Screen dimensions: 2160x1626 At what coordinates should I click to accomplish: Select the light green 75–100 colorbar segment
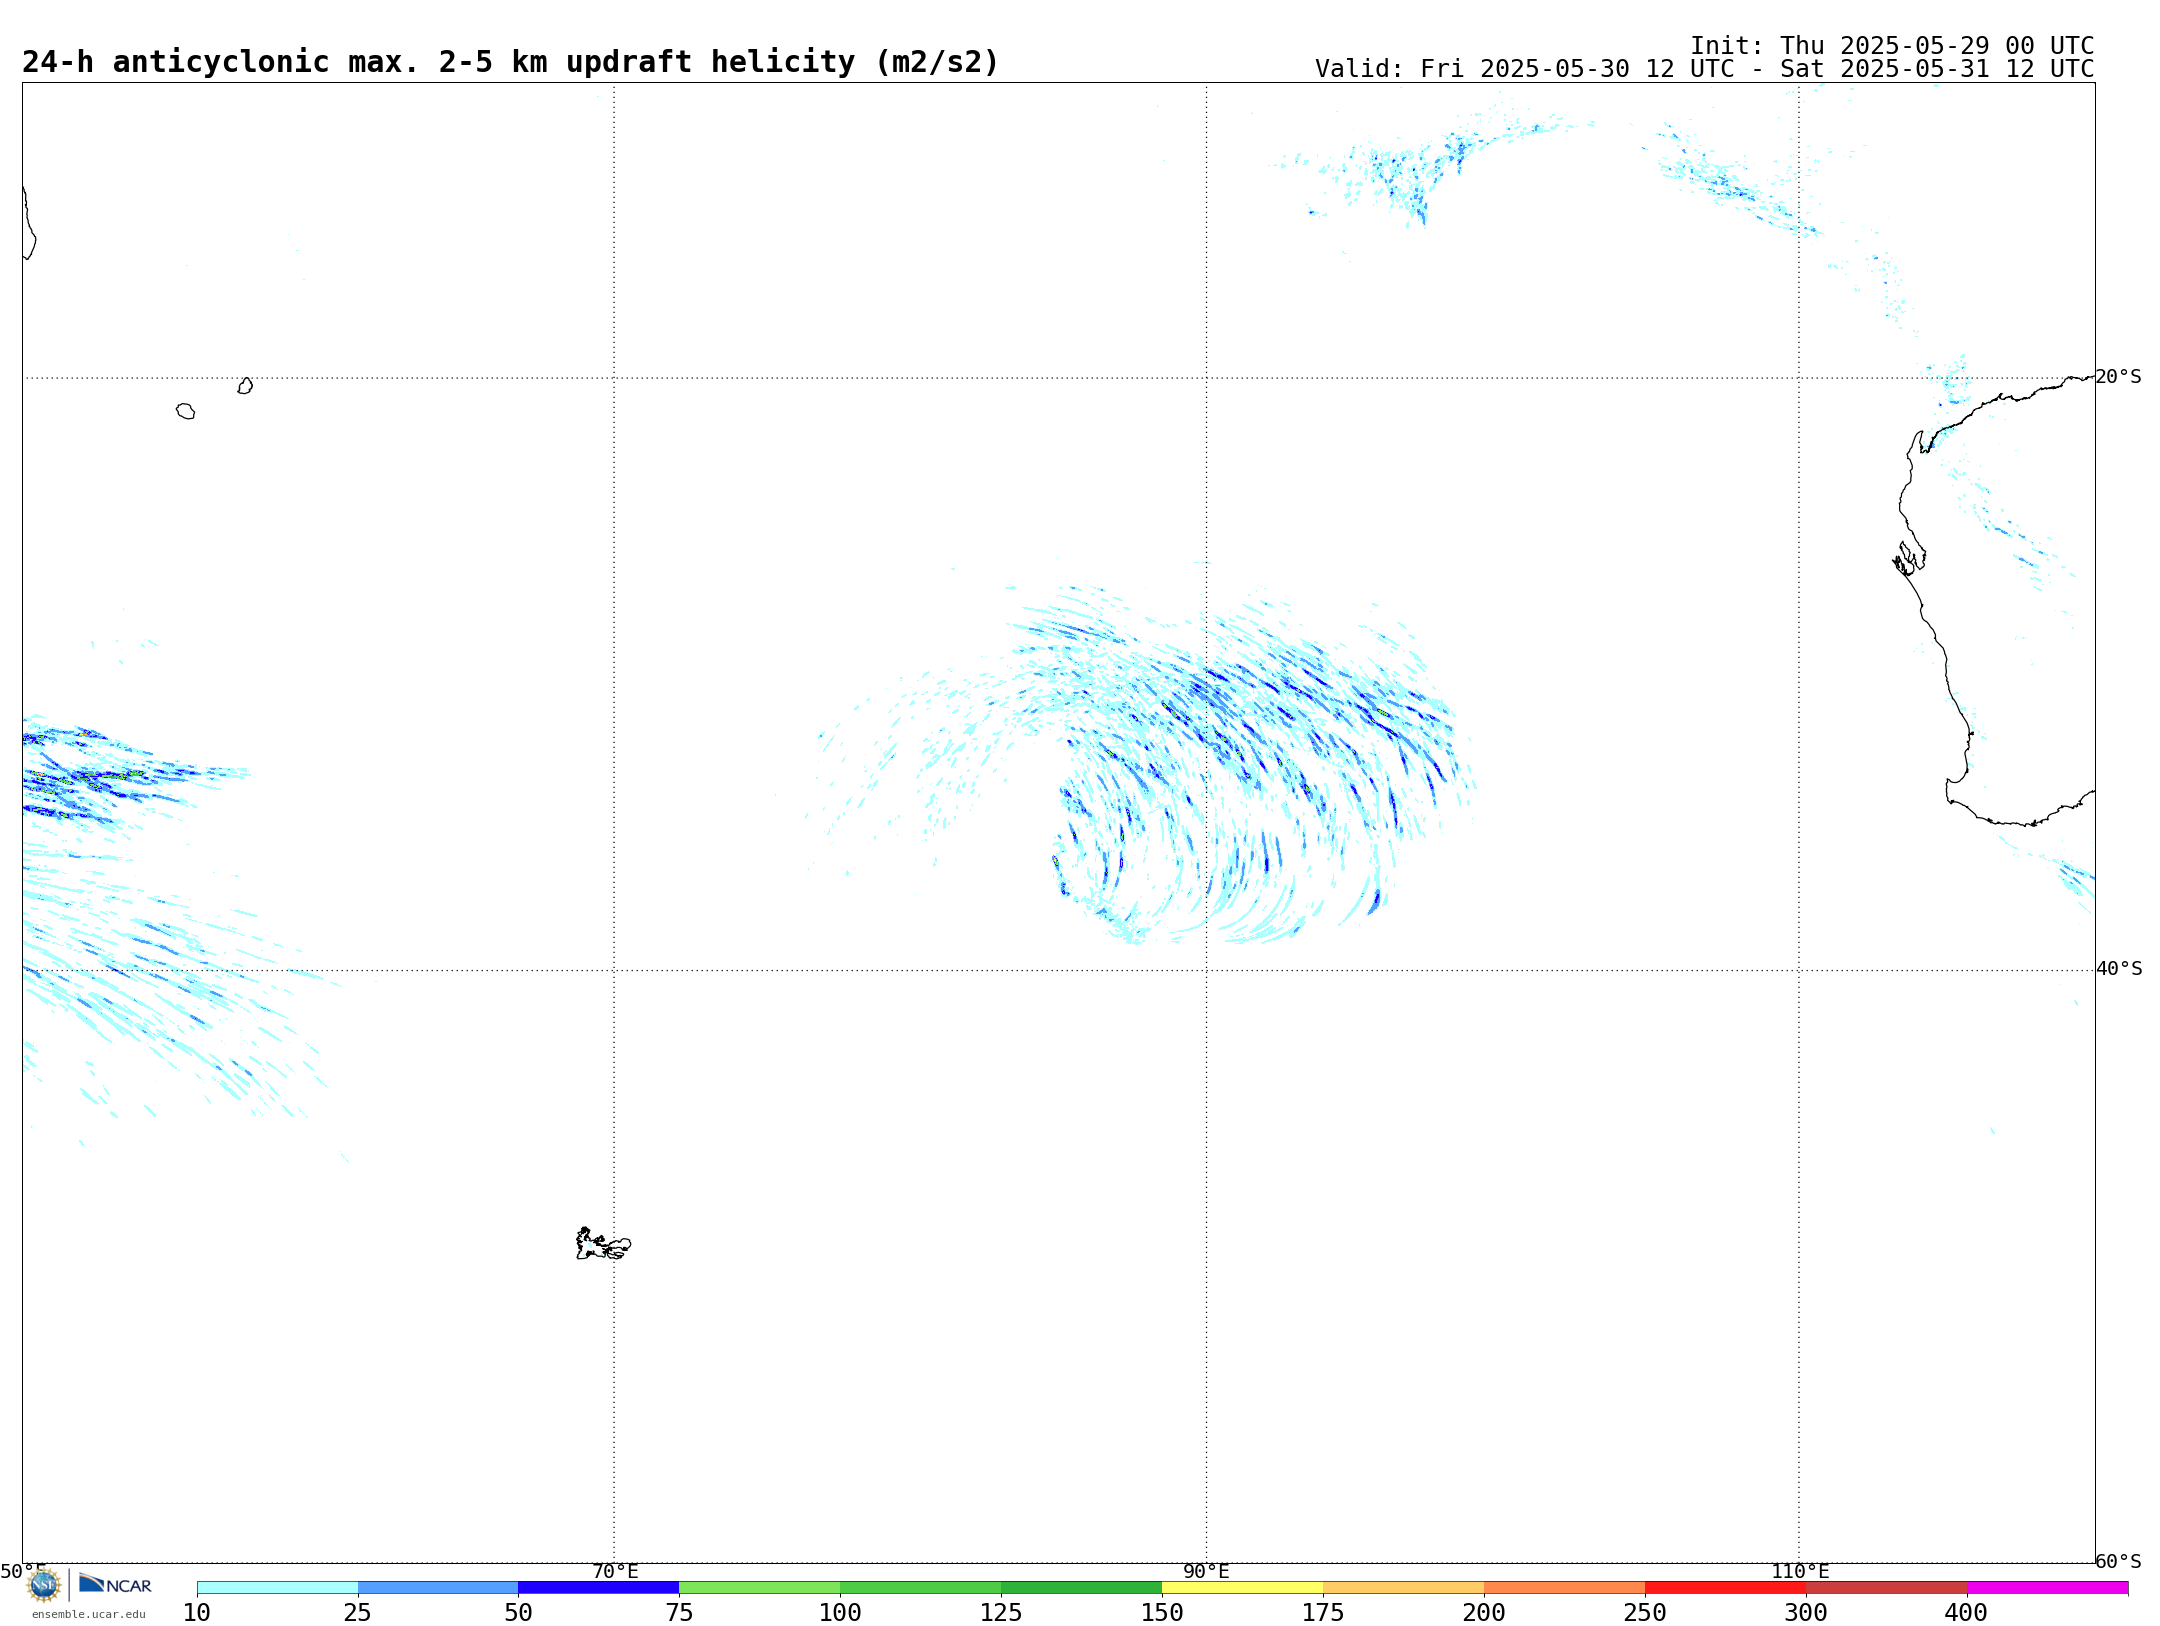click(759, 1588)
